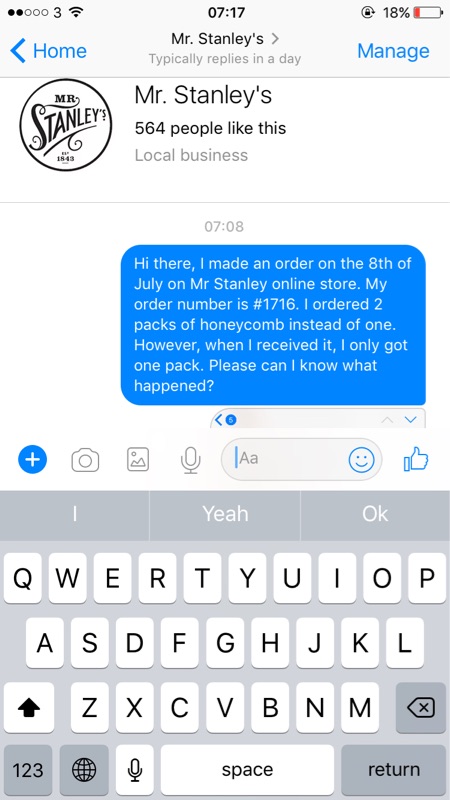Go back to Home

[x=48, y=51]
